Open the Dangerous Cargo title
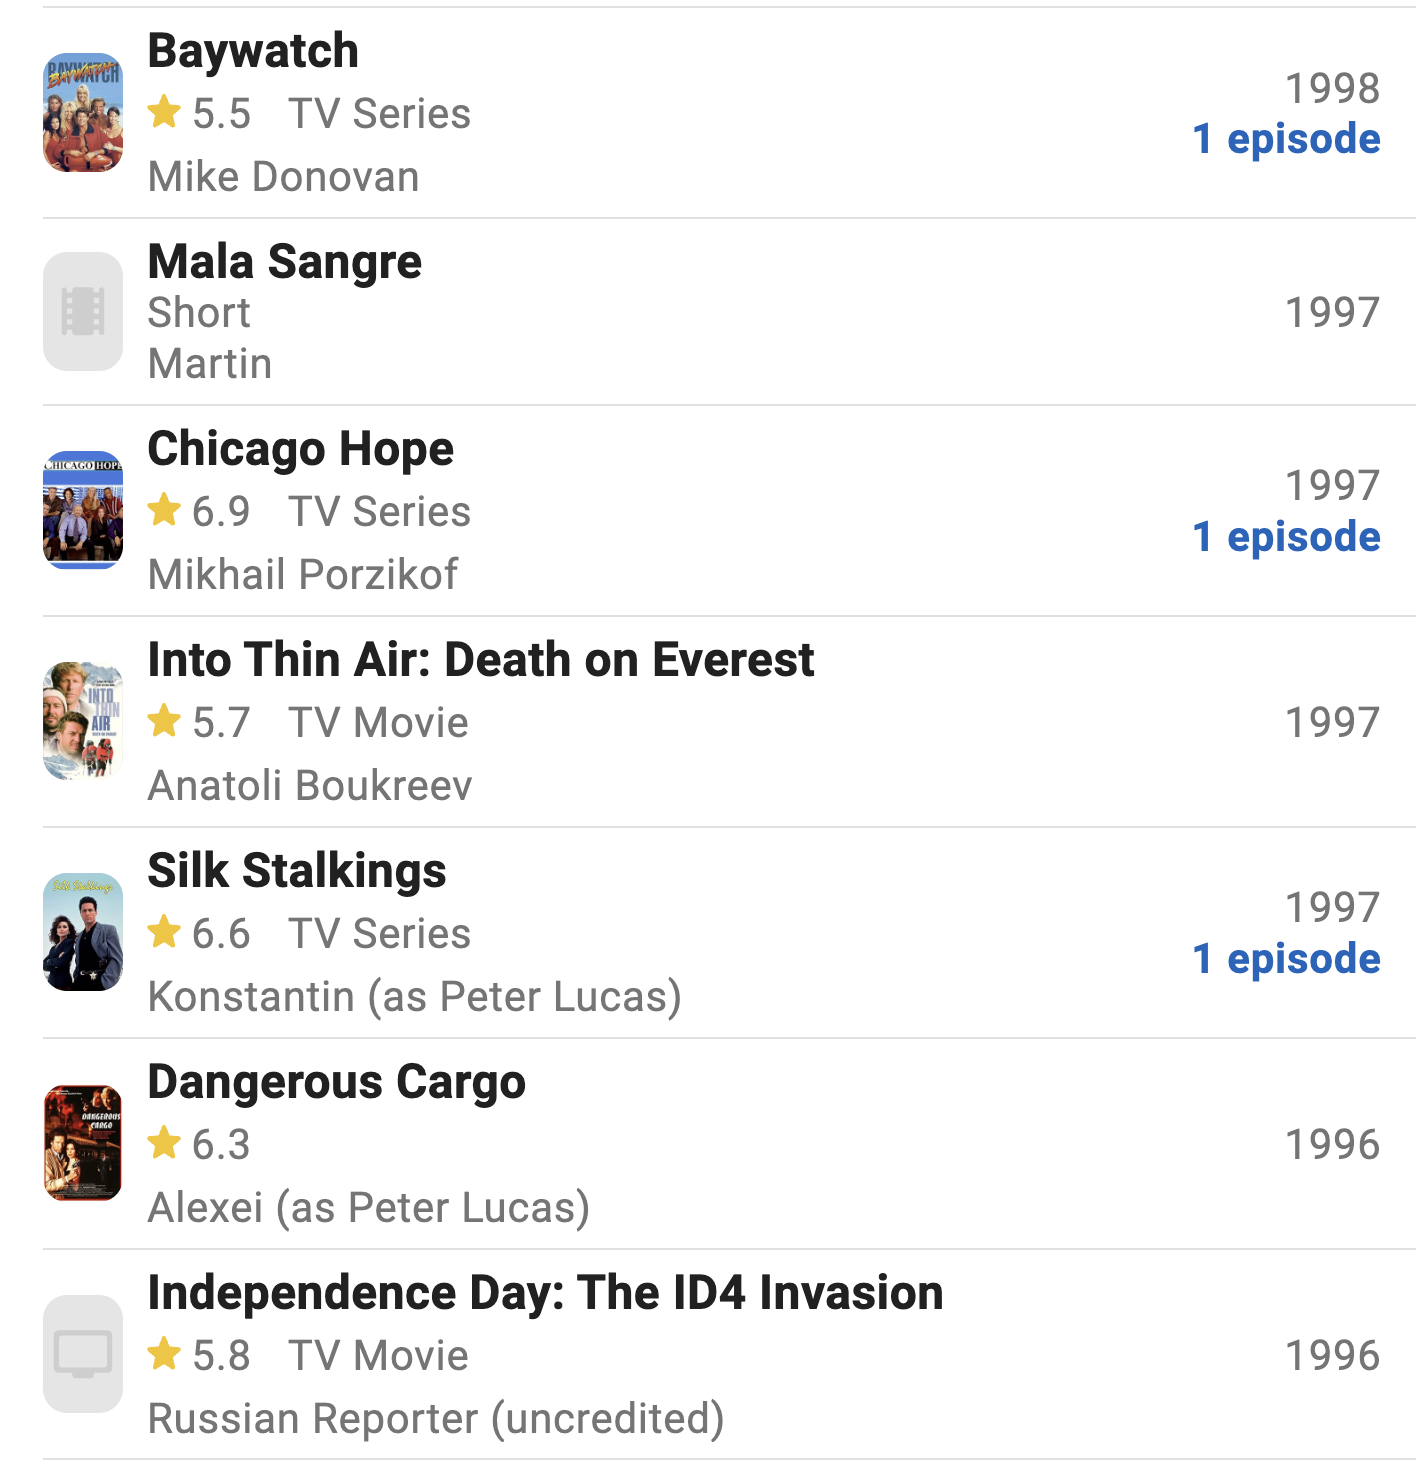Screen dimensions: 1416x1466 [337, 1082]
